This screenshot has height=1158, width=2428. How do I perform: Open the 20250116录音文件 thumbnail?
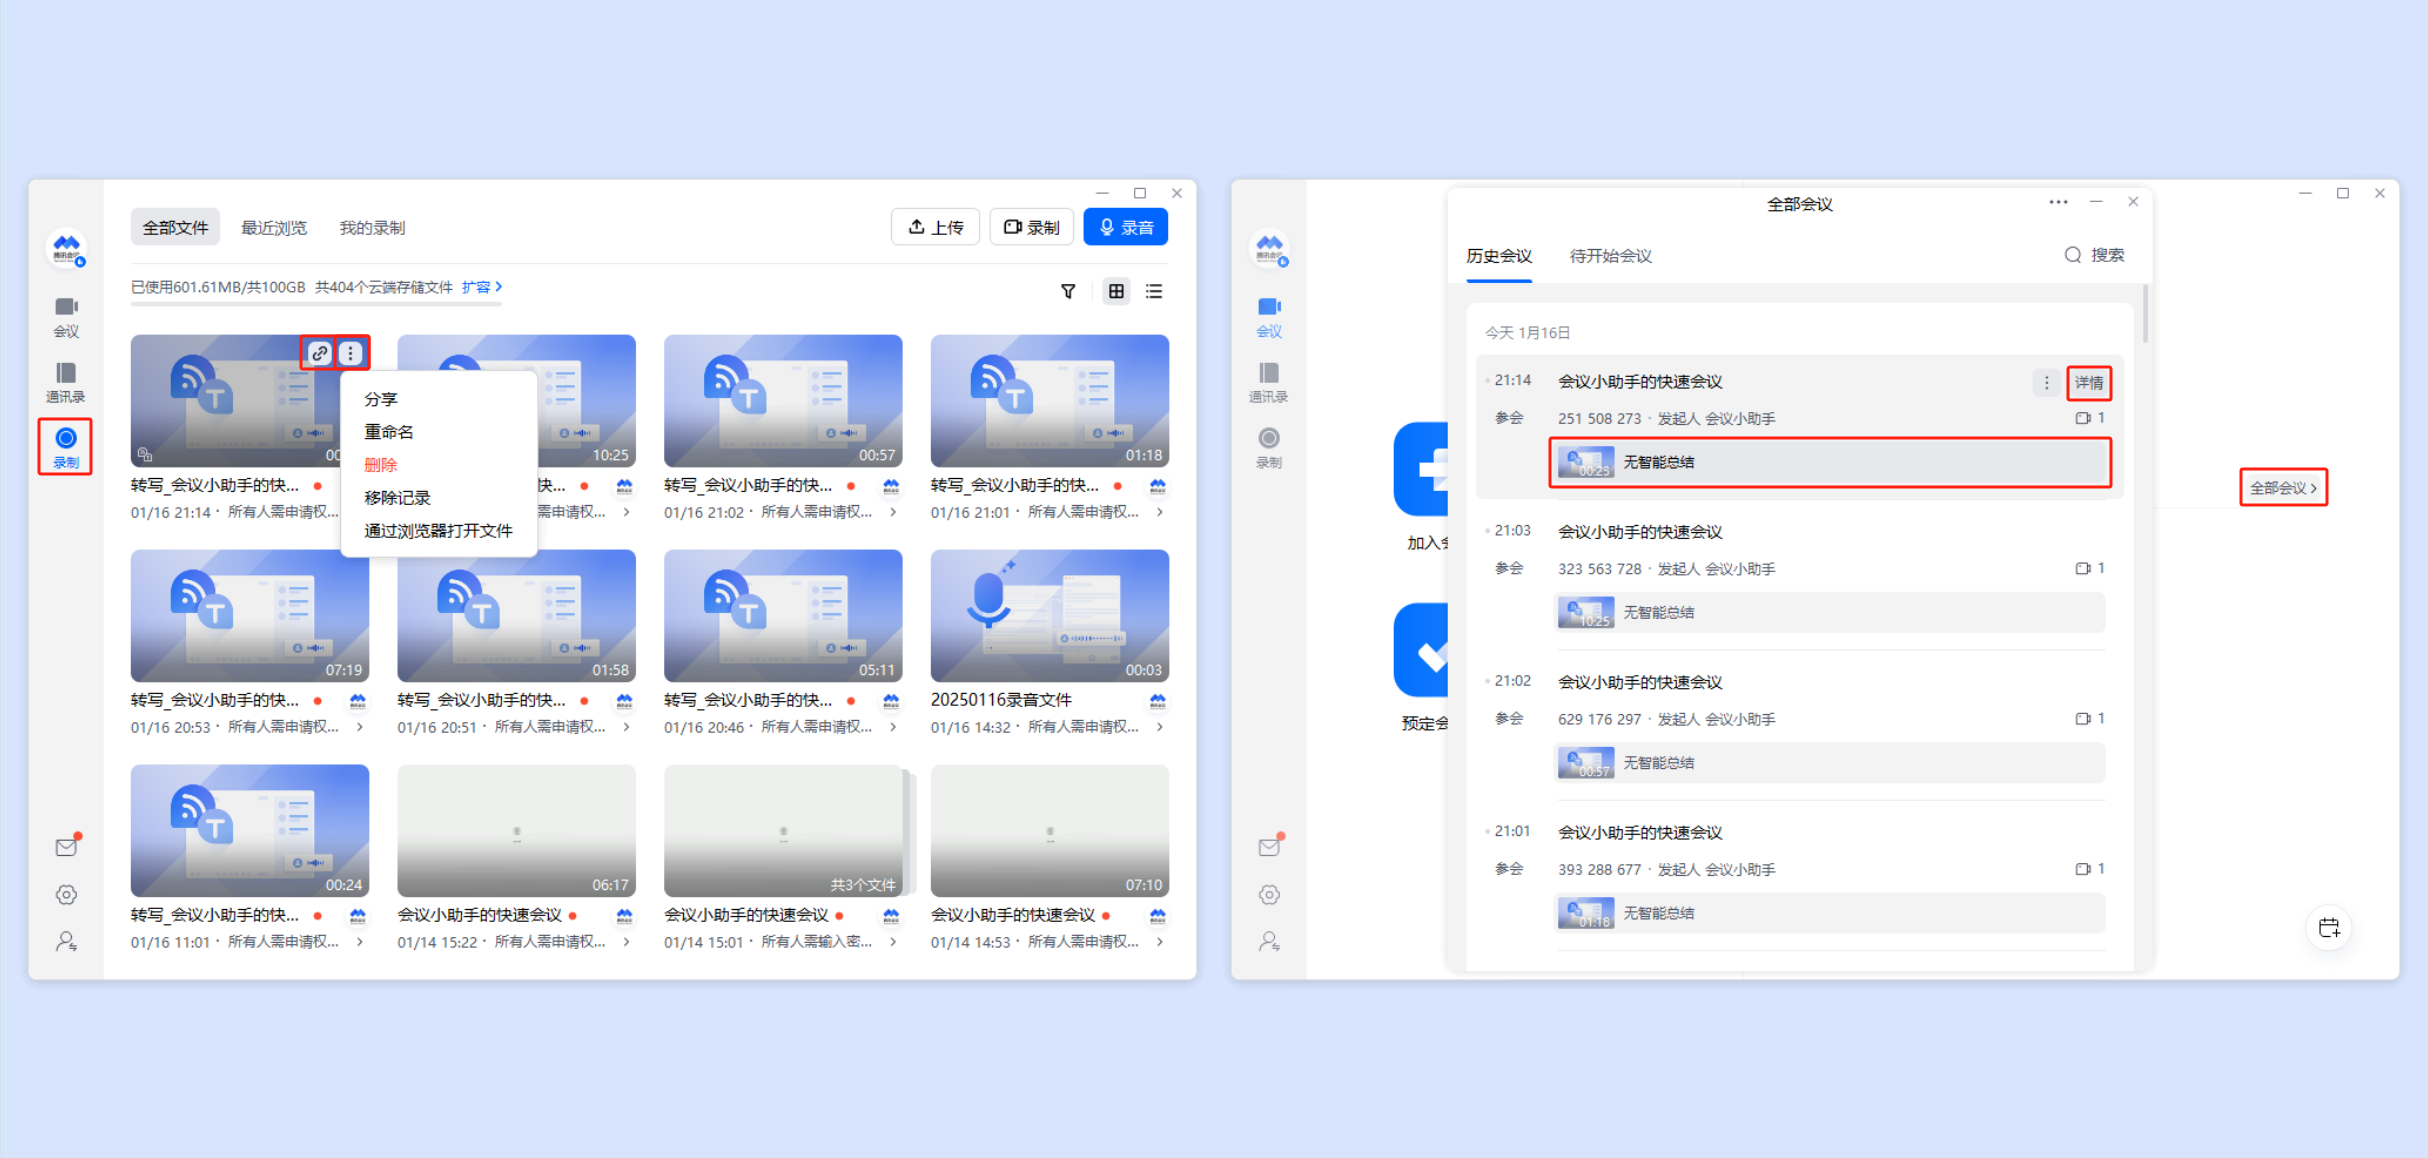coord(1049,615)
